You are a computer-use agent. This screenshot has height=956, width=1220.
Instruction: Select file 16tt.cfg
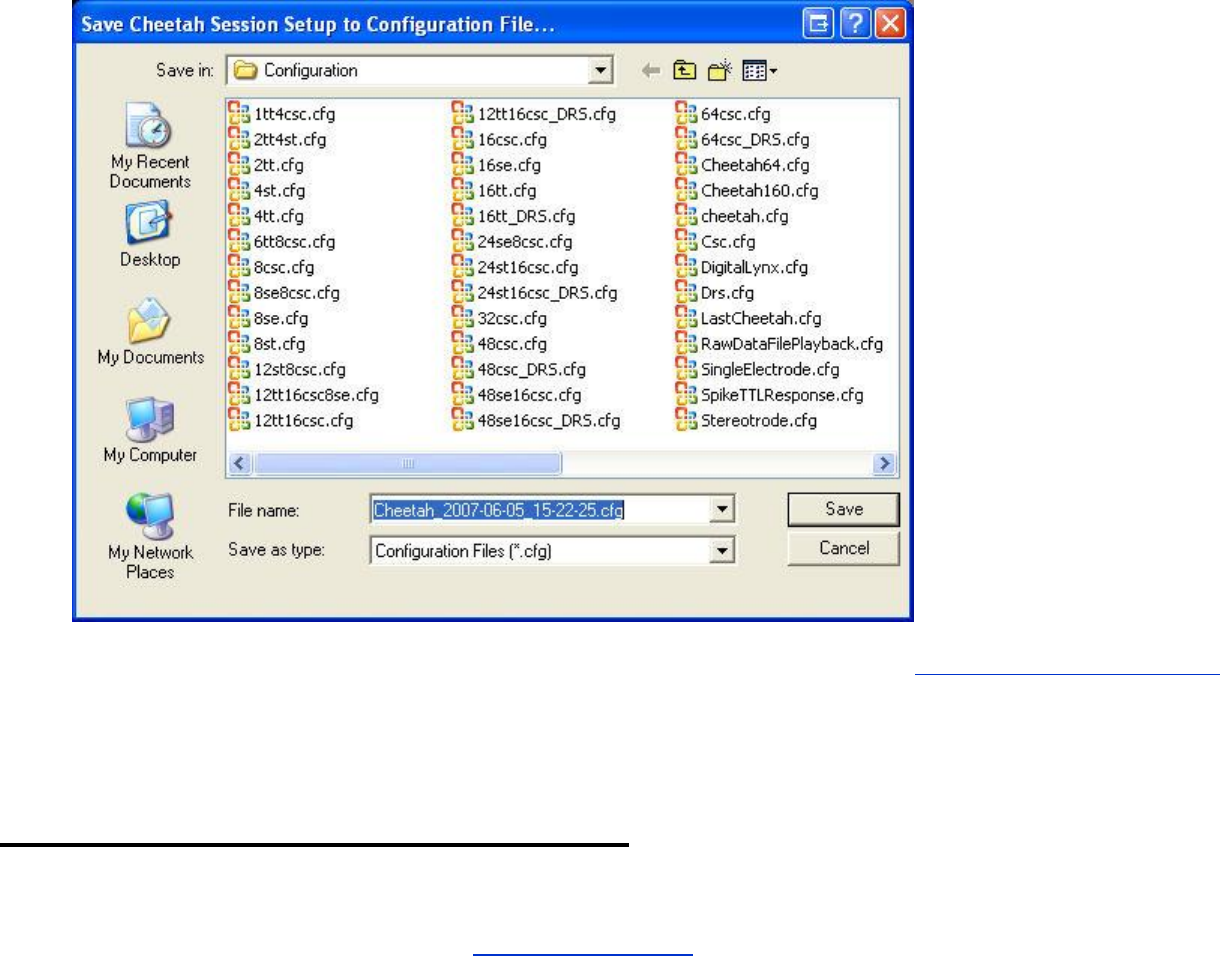tap(496, 191)
